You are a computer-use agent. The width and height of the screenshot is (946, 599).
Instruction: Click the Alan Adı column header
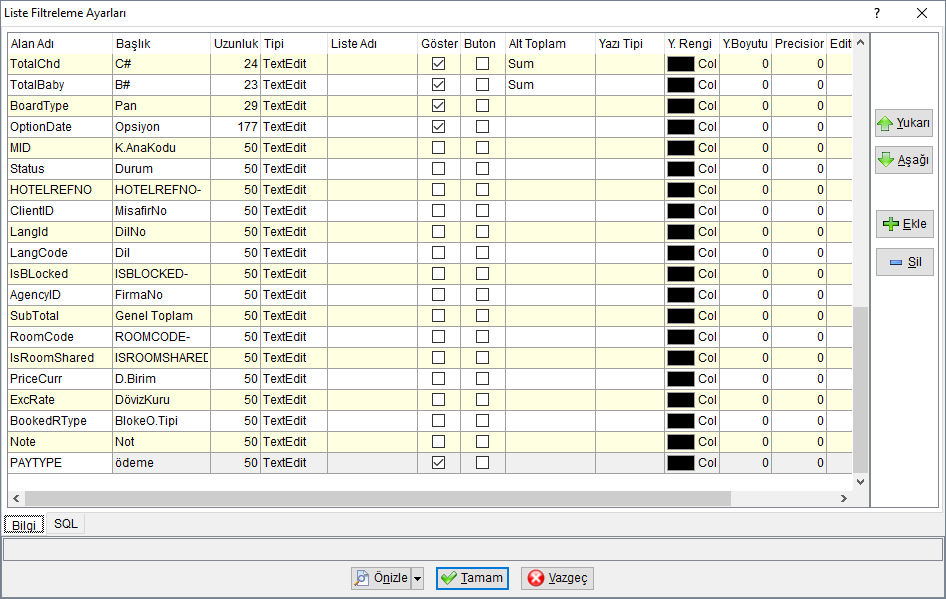pyautogui.click(x=60, y=43)
